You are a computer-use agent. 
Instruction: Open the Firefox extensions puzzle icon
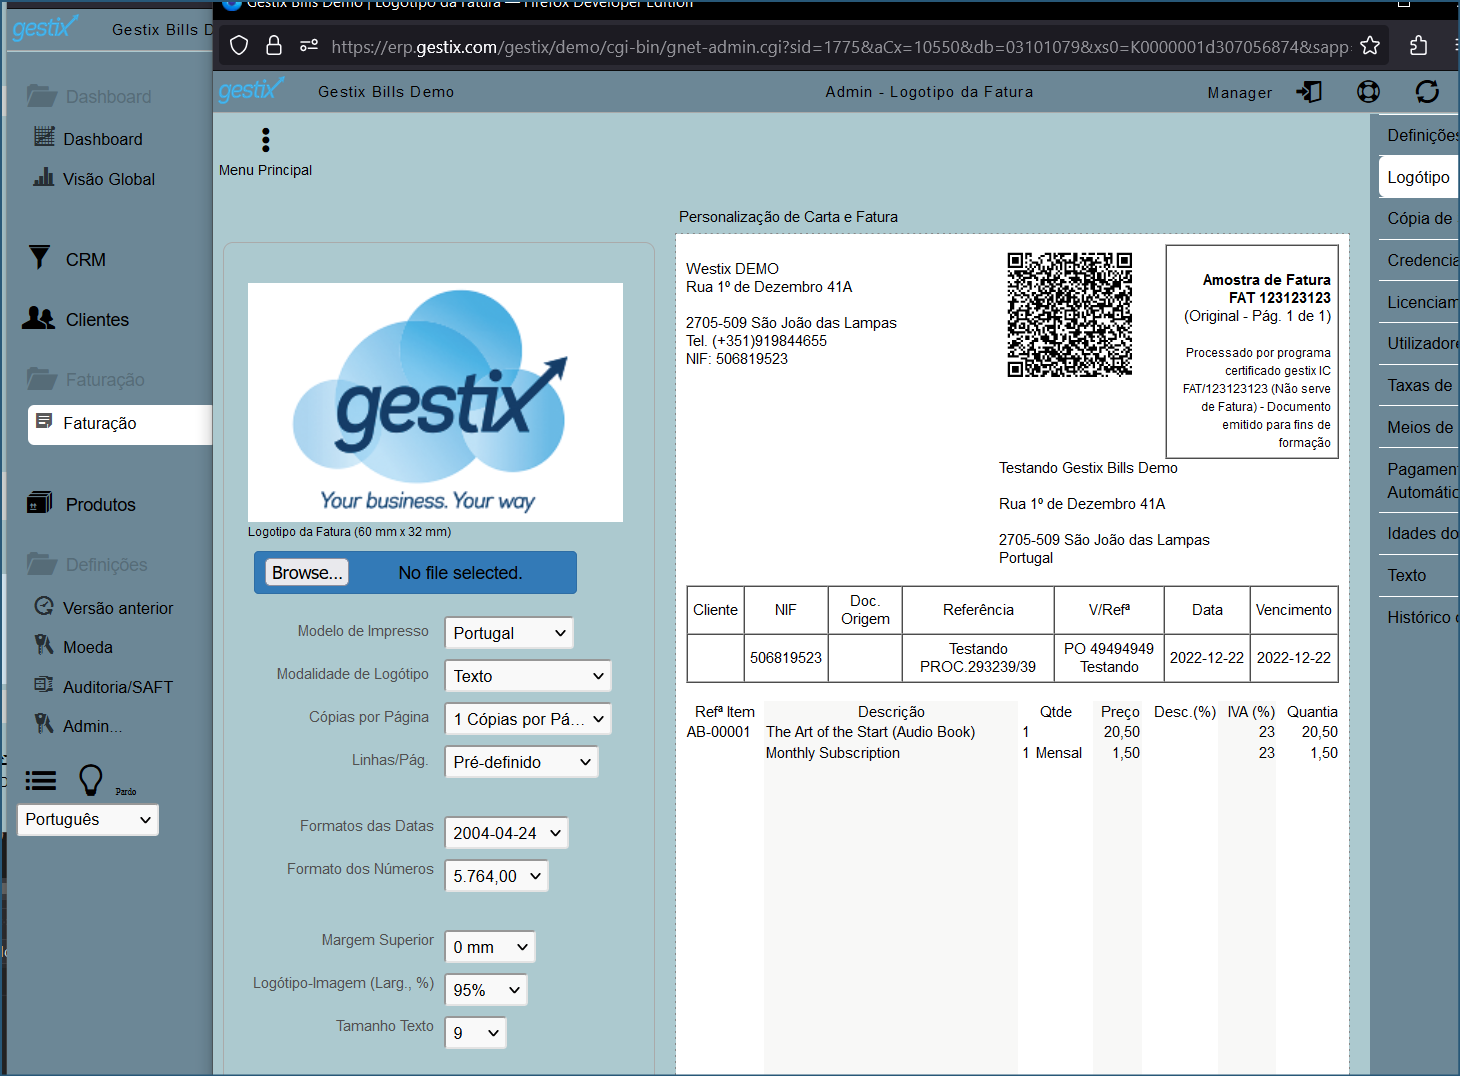(1418, 45)
